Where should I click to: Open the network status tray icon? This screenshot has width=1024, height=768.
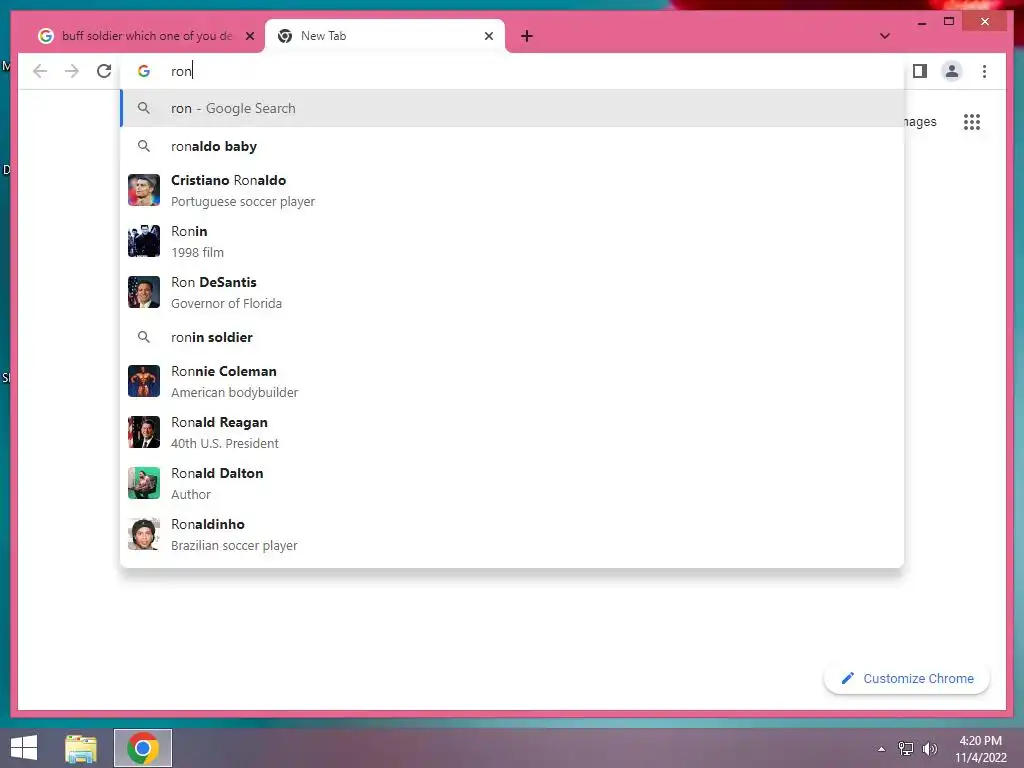[x=906, y=749]
